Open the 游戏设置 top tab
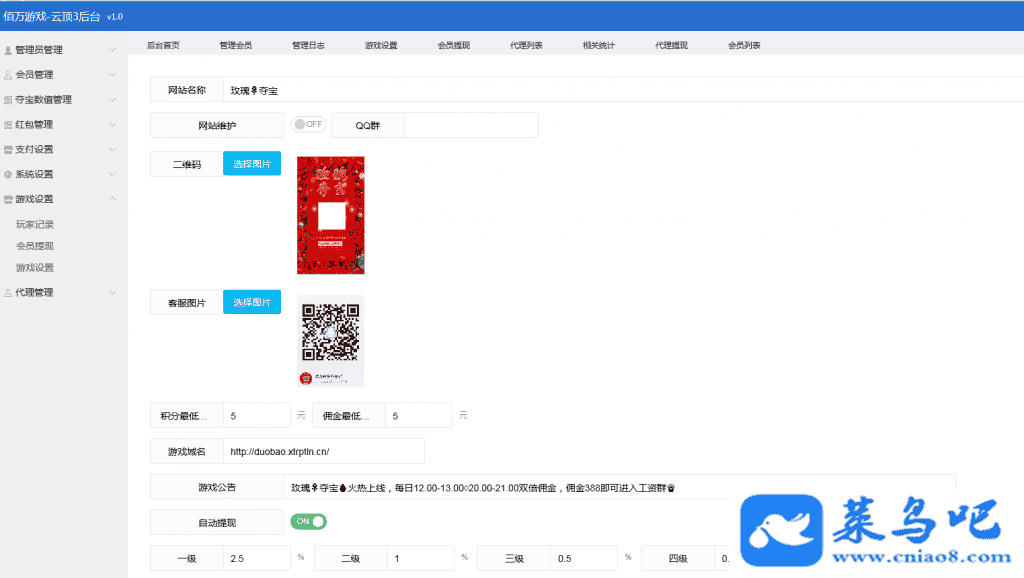Image resolution: width=1024 pixels, height=578 pixels. [x=381, y=45]
